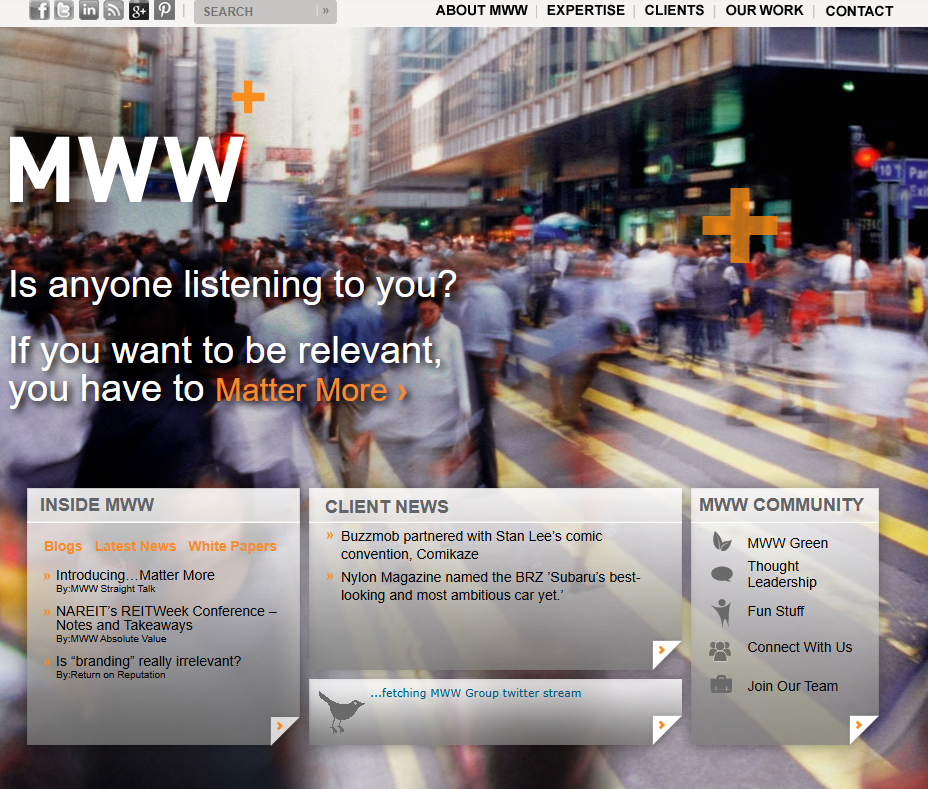The width and height of the screenshot is (928, 789).
Task: Click the fetching MWW Group twitter stream text
Action: (x=476, y=693)
